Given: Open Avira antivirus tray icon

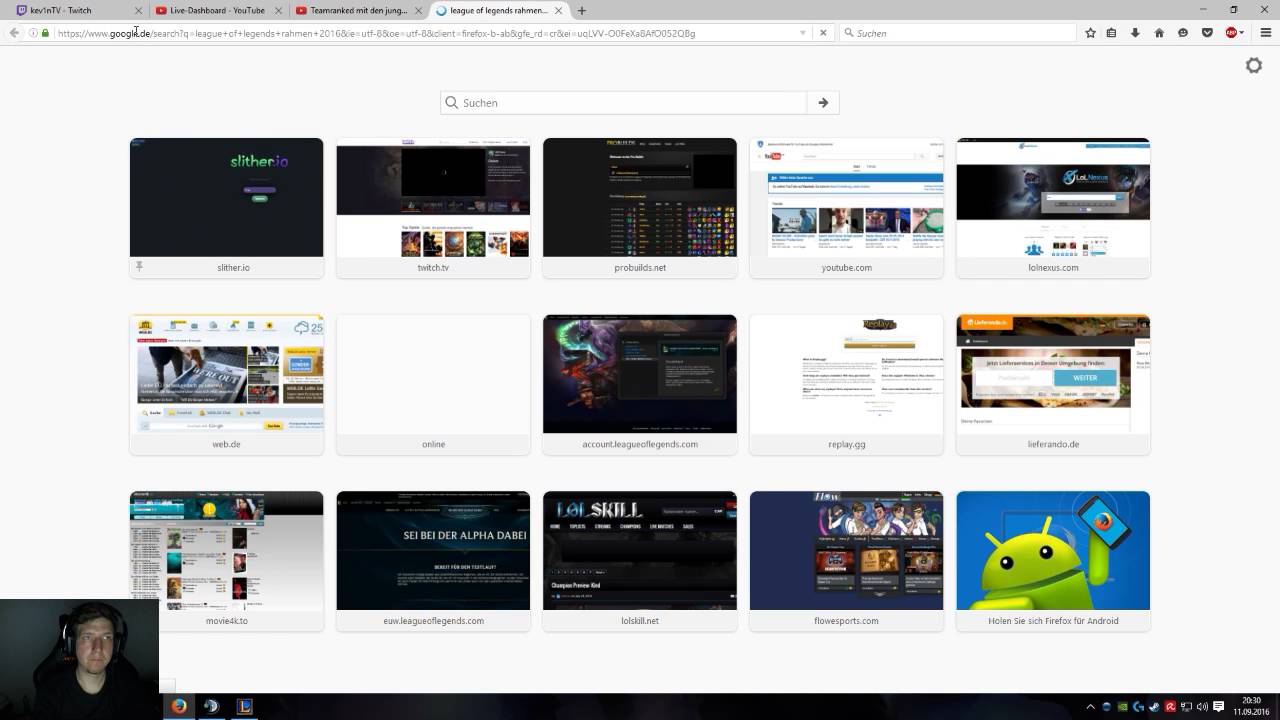Looking at the screenshot, I should (x=1170, y=707).
